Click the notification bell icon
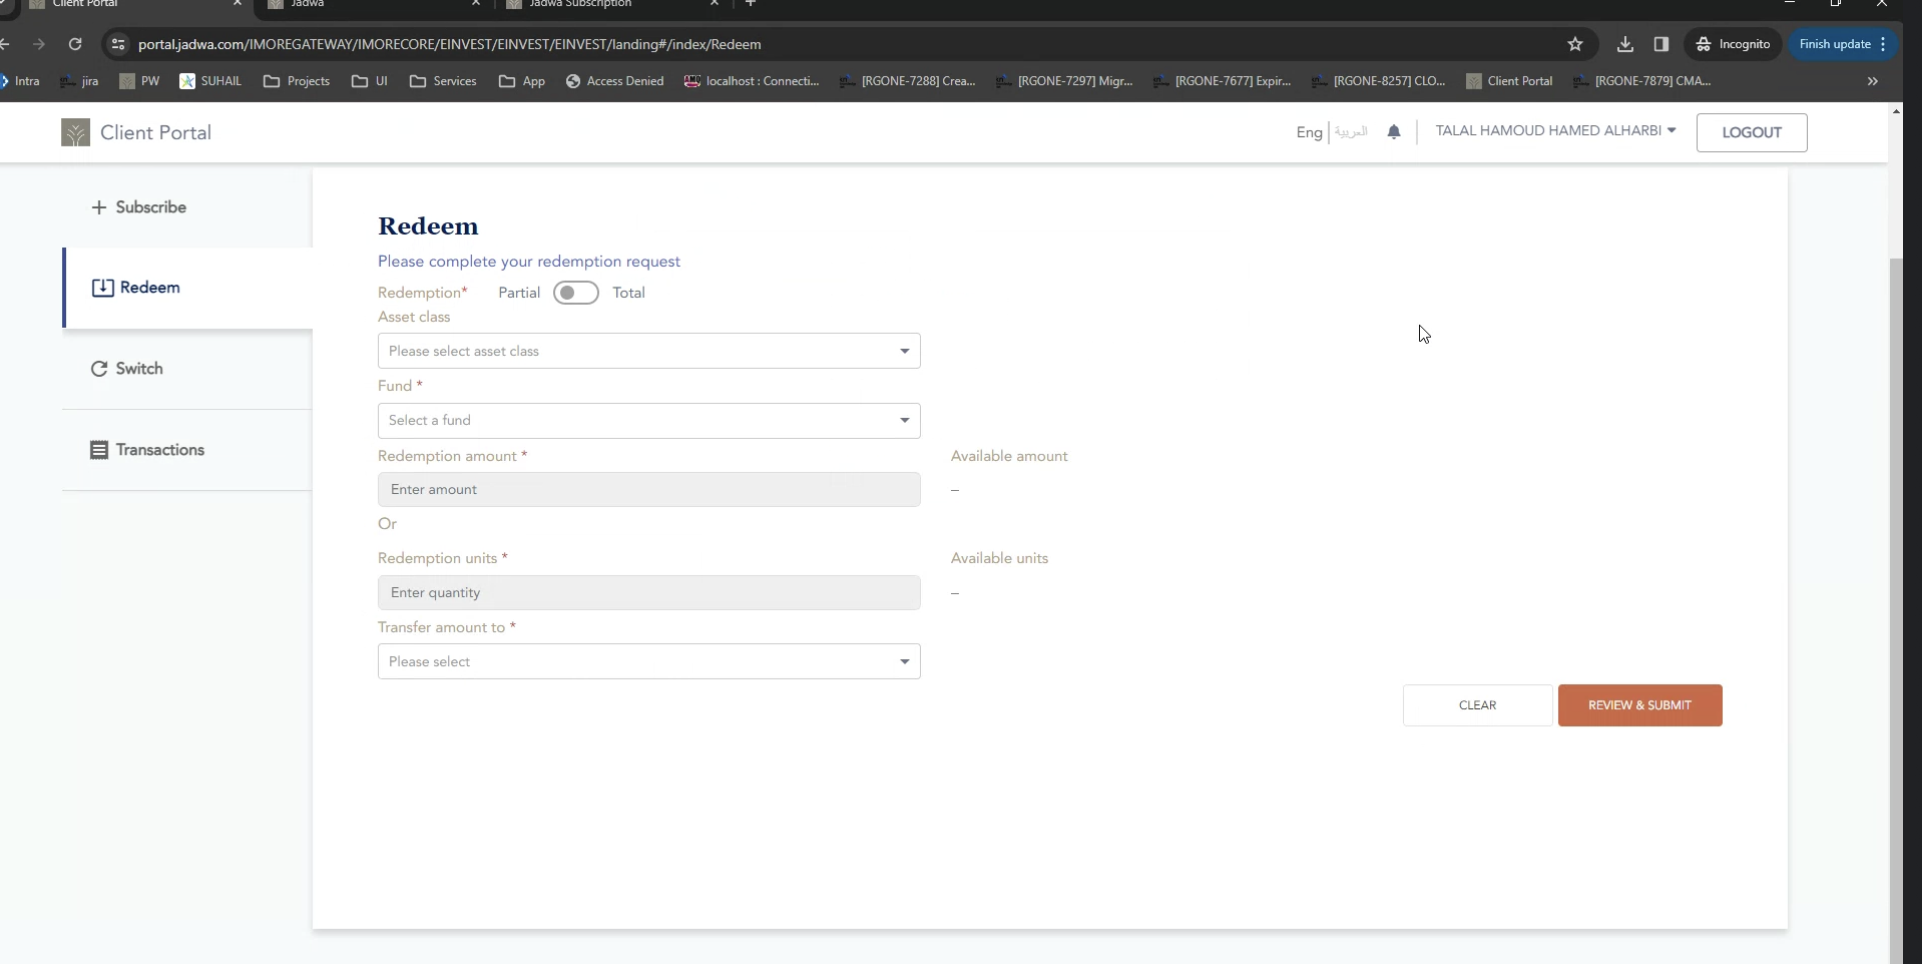This screenshot has height=964, width=1922. 1394,132
